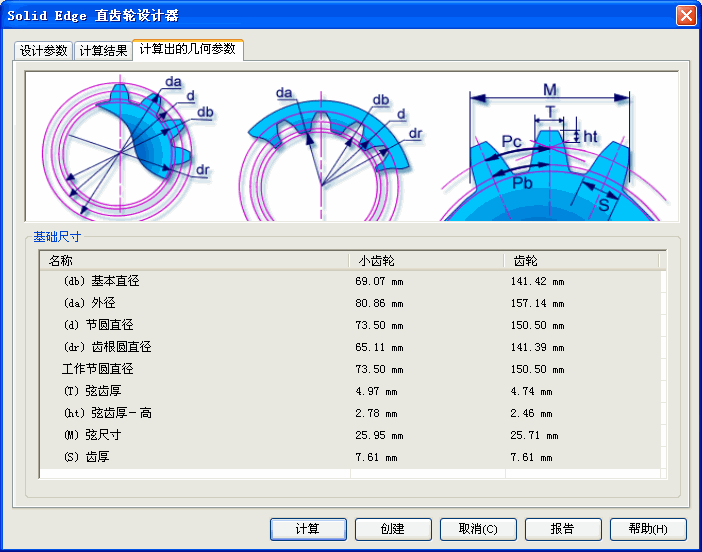Click the 齿轮 column header
The image size is (702, 552).
pyautogui.click(x=581, y=261)
